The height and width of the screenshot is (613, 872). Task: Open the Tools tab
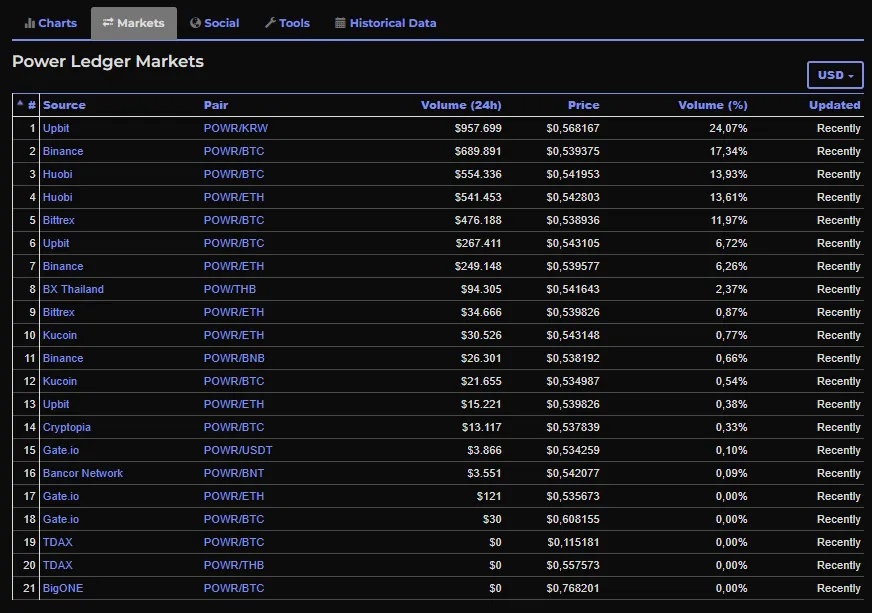(287, 23)
